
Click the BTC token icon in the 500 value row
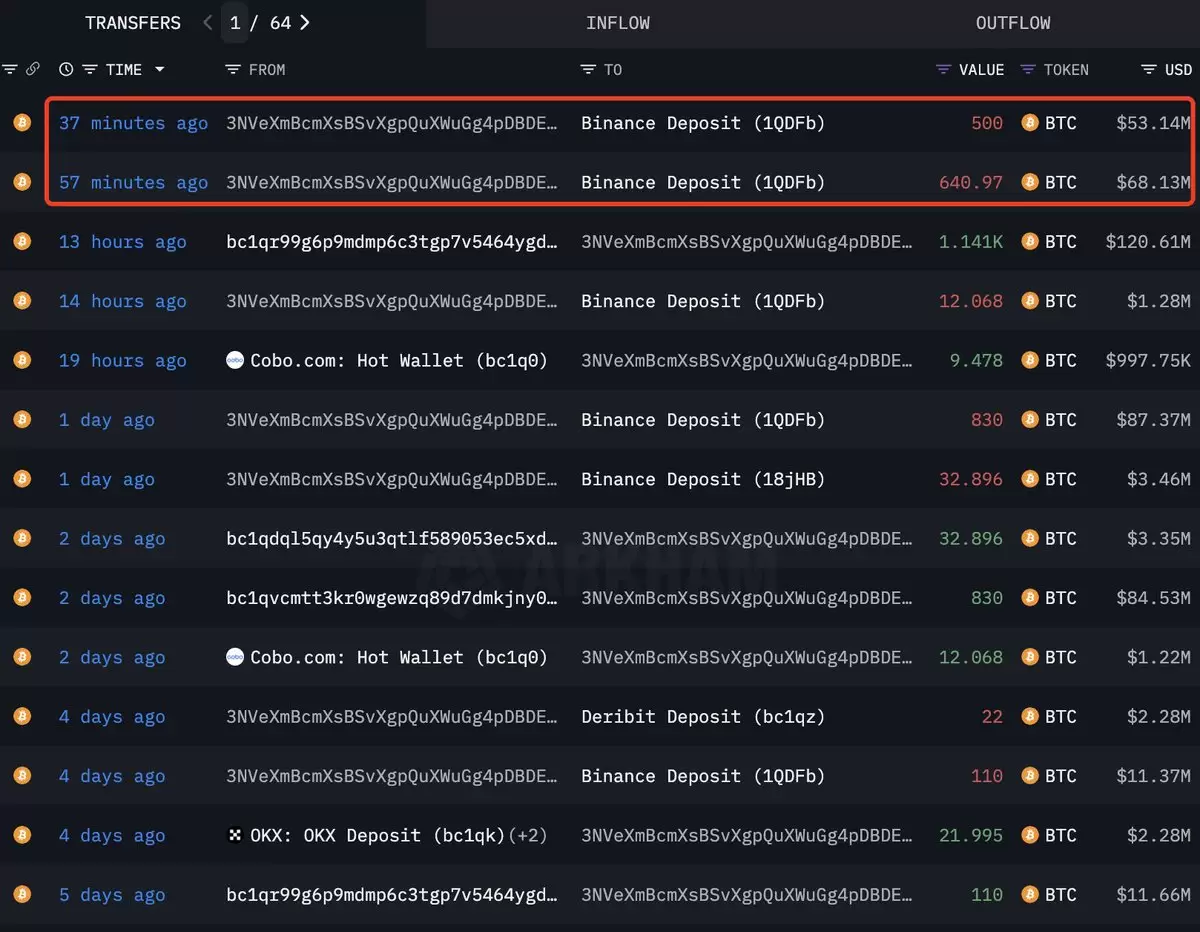pyautogui.click(x=1030, y=123)
